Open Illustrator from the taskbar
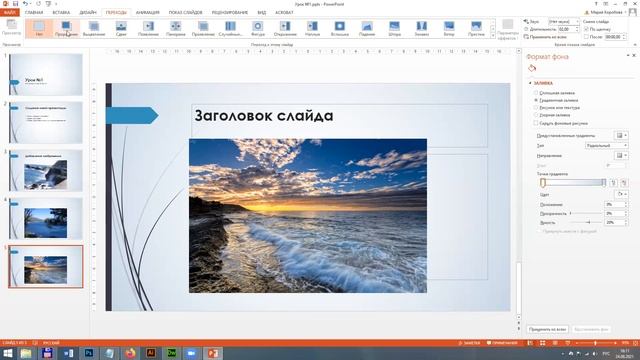Viewport: 640px width, 360px height. 151,353
